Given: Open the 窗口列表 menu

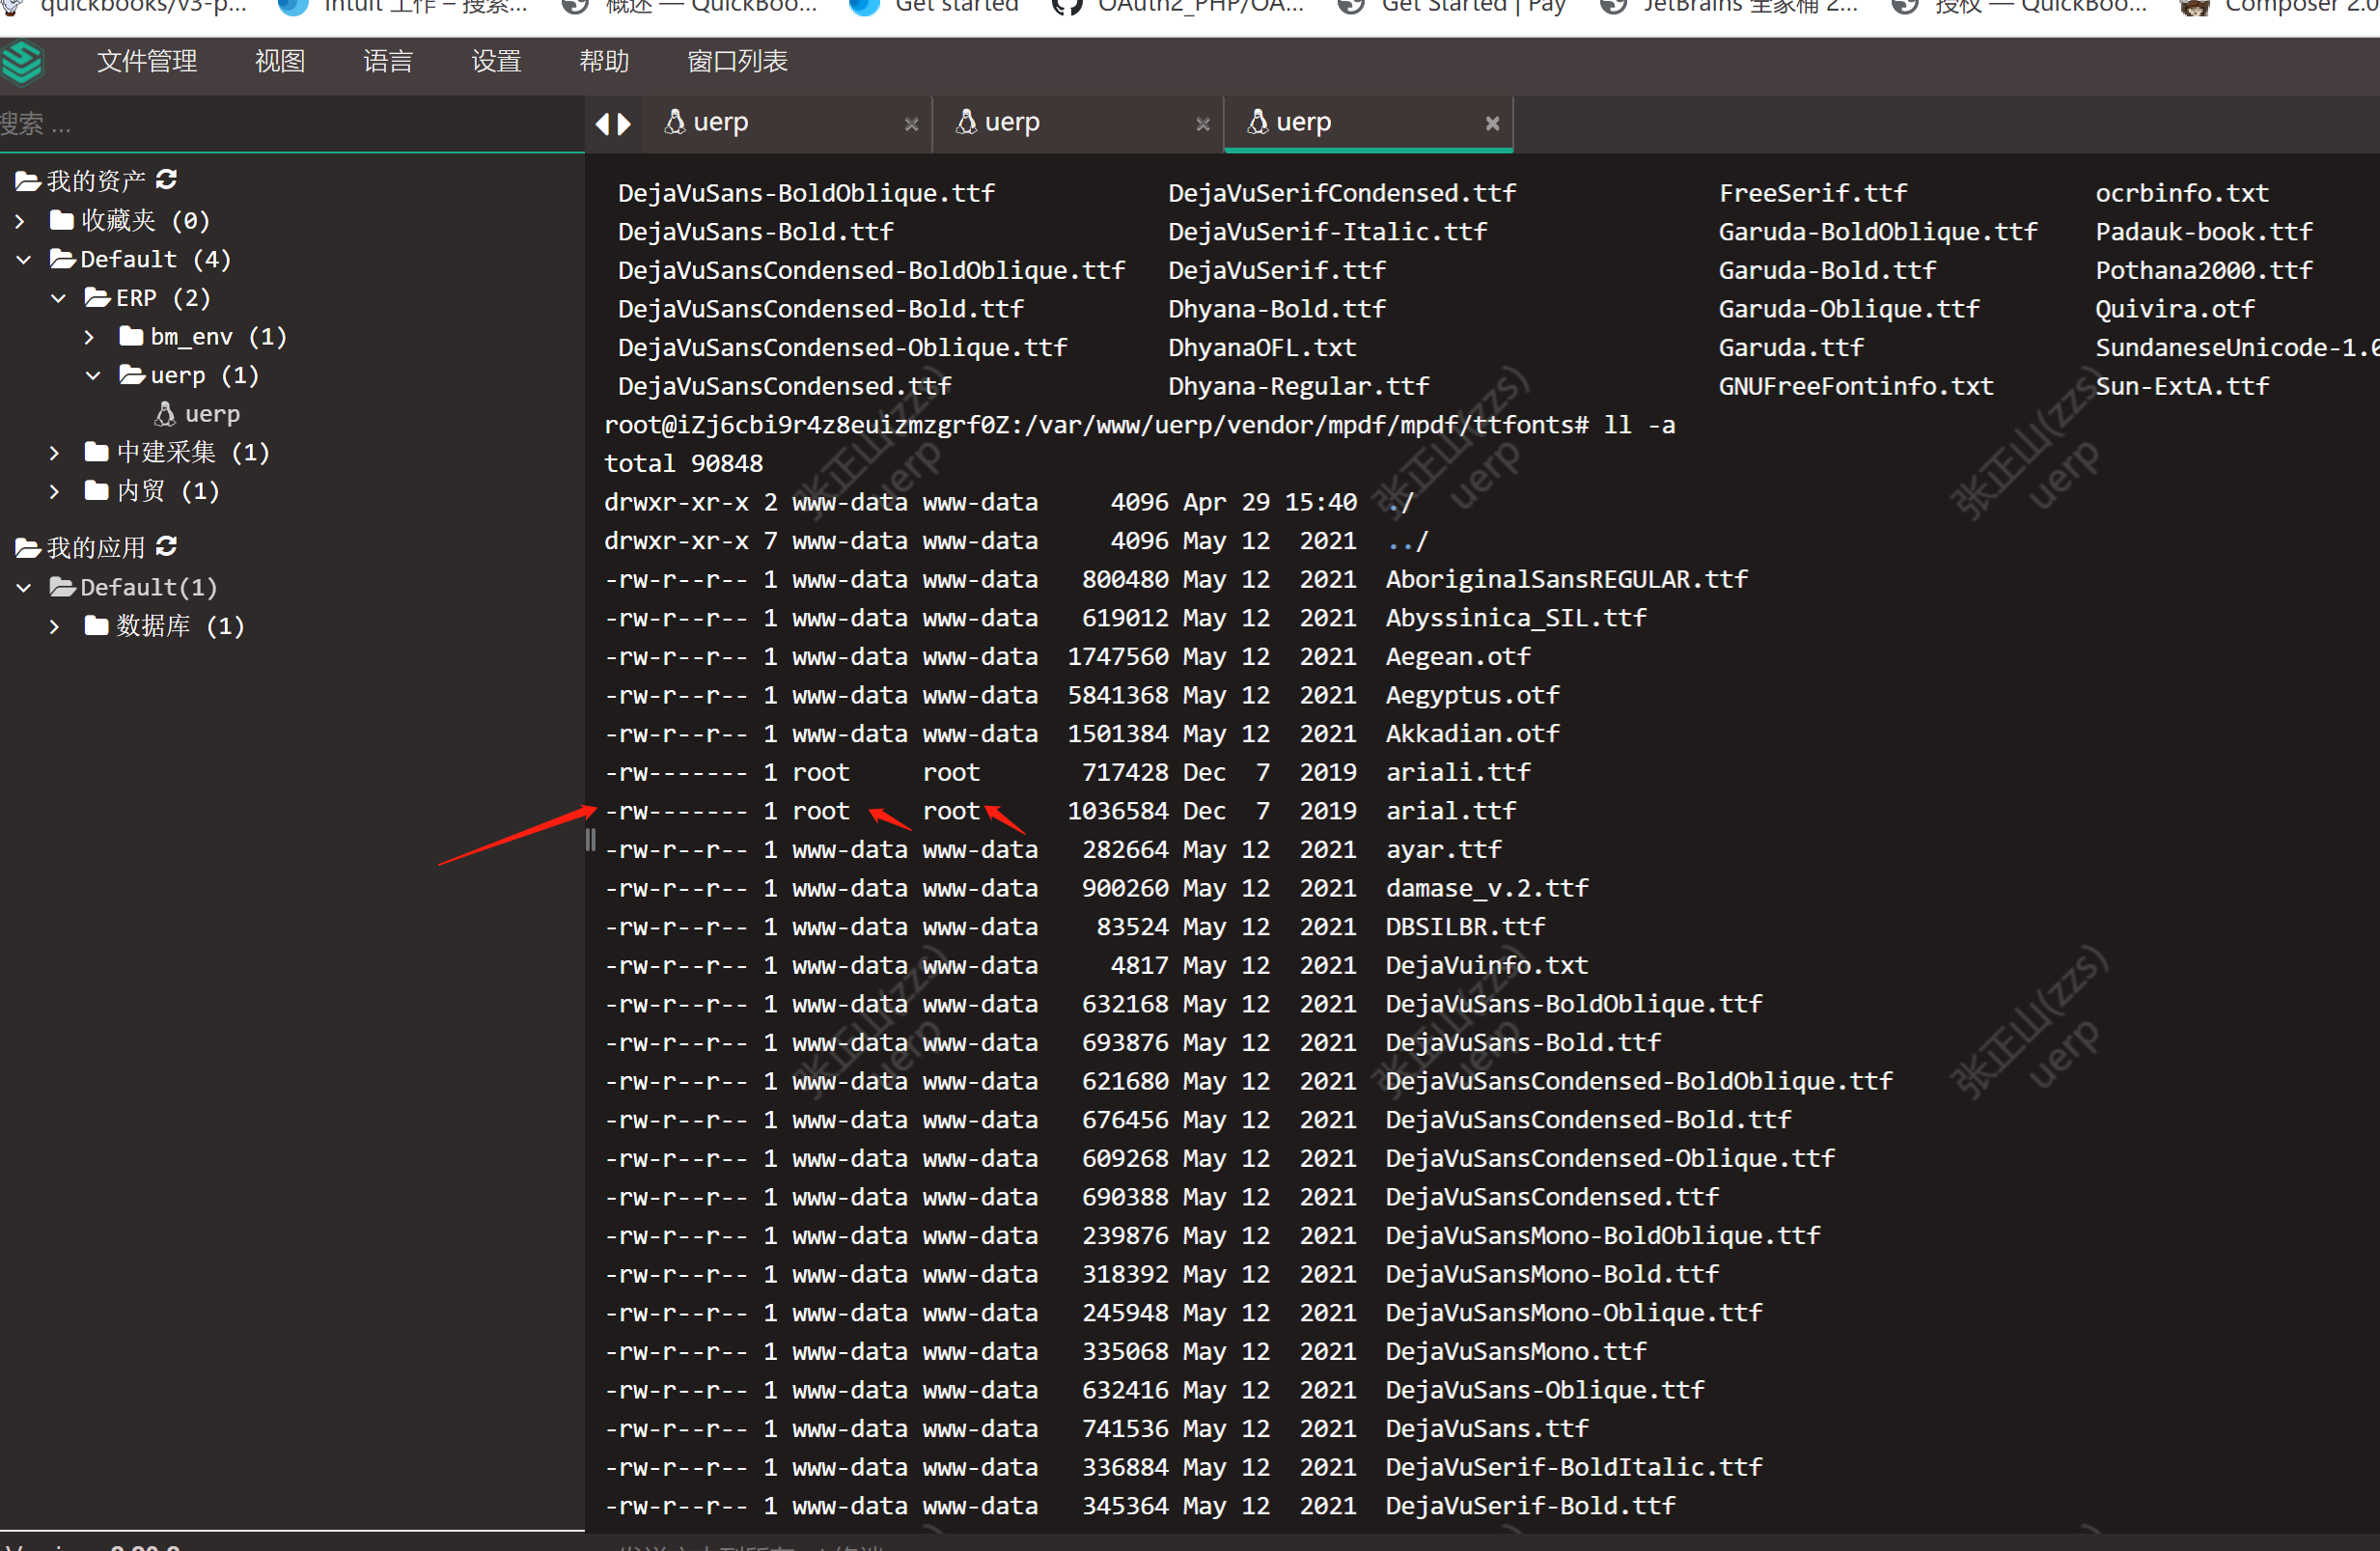Looking at the screenshot, I should point(737,62).
